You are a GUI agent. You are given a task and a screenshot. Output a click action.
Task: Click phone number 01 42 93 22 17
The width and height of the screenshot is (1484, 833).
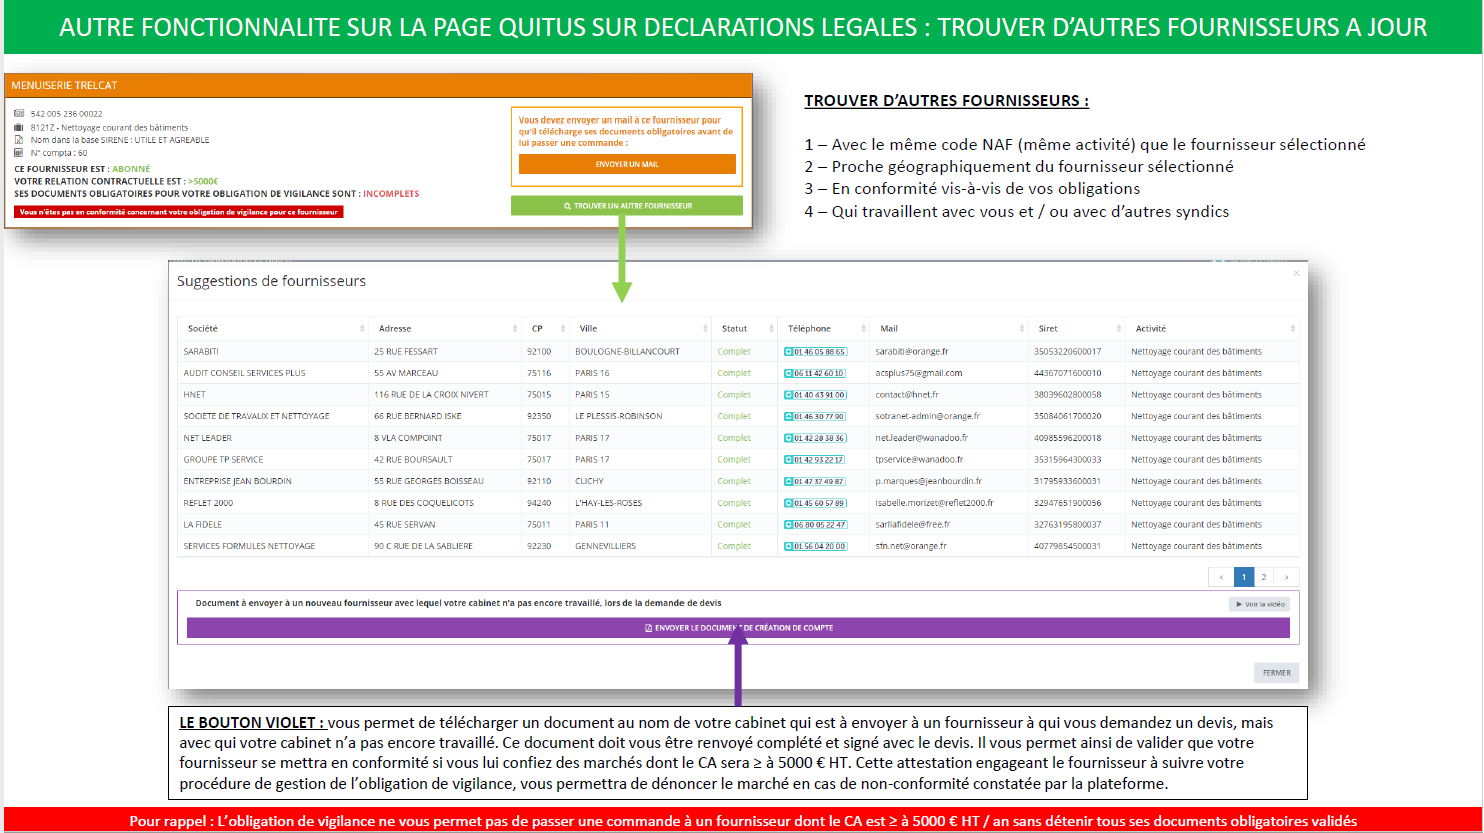(x=815, y=460)
